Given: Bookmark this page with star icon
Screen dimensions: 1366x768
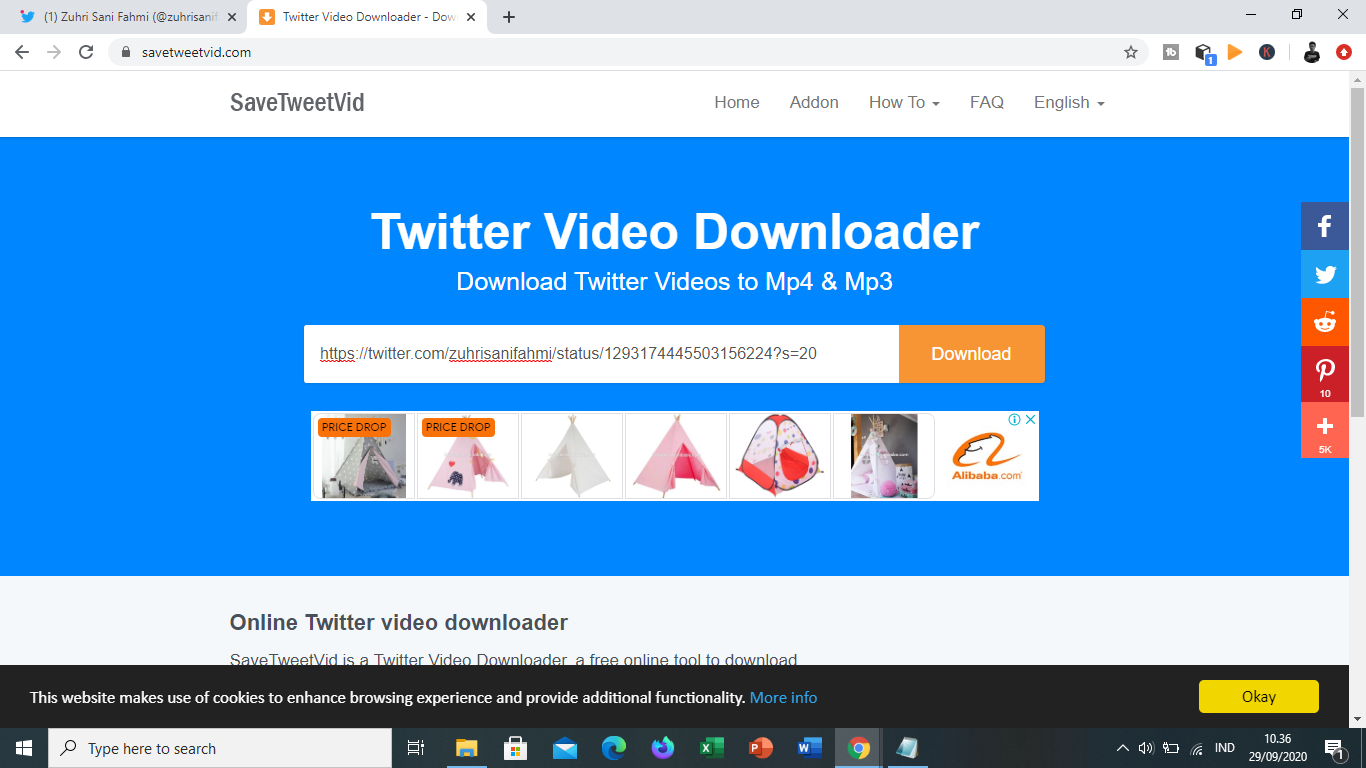Looking at the screenshot, I should point(1131,52).
